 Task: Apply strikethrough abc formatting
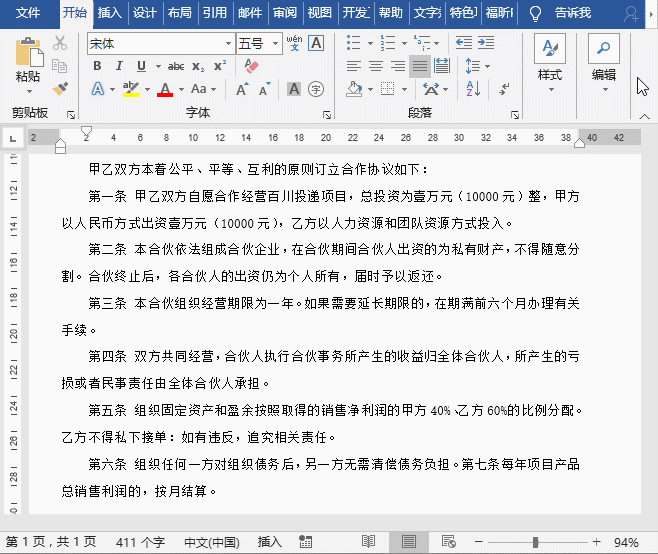[x=176, y=66]
